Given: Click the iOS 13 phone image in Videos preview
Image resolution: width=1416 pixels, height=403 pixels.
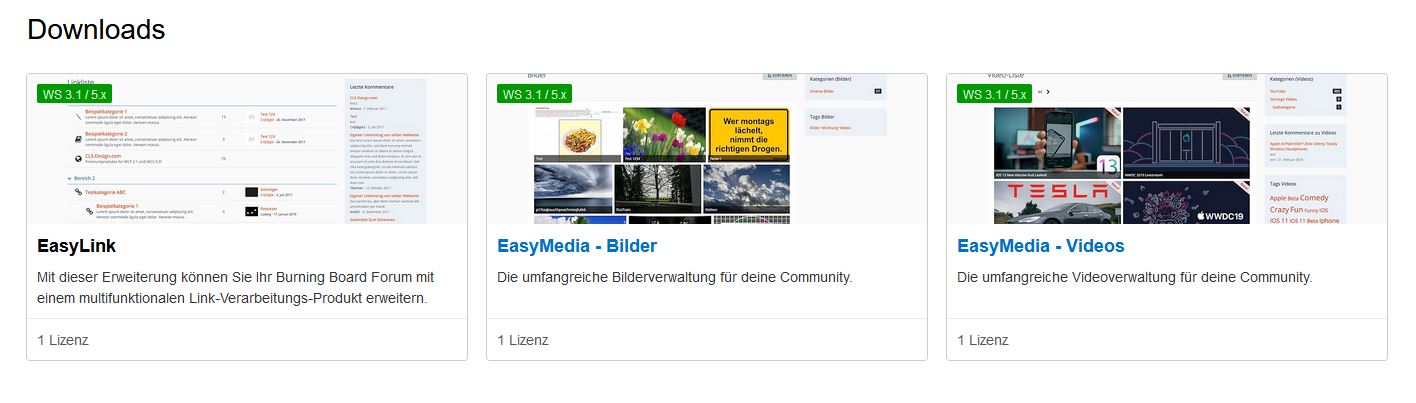Looking at the screenshot, I should [1055, 140].
